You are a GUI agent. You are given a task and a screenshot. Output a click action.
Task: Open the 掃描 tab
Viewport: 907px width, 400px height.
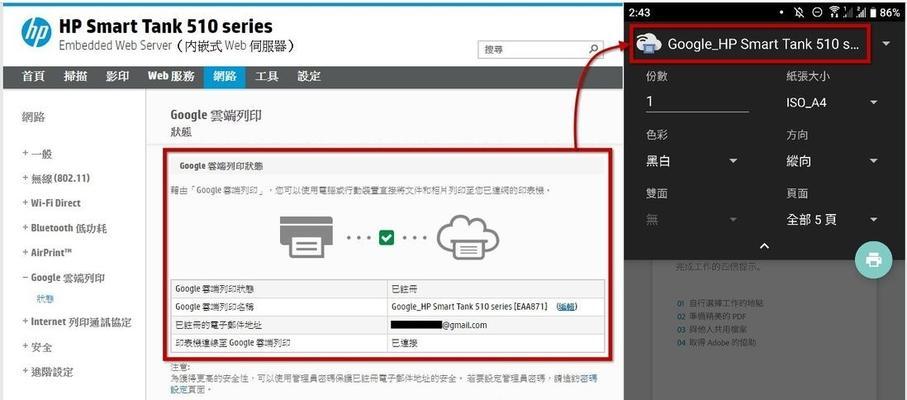tap(75, 76)
